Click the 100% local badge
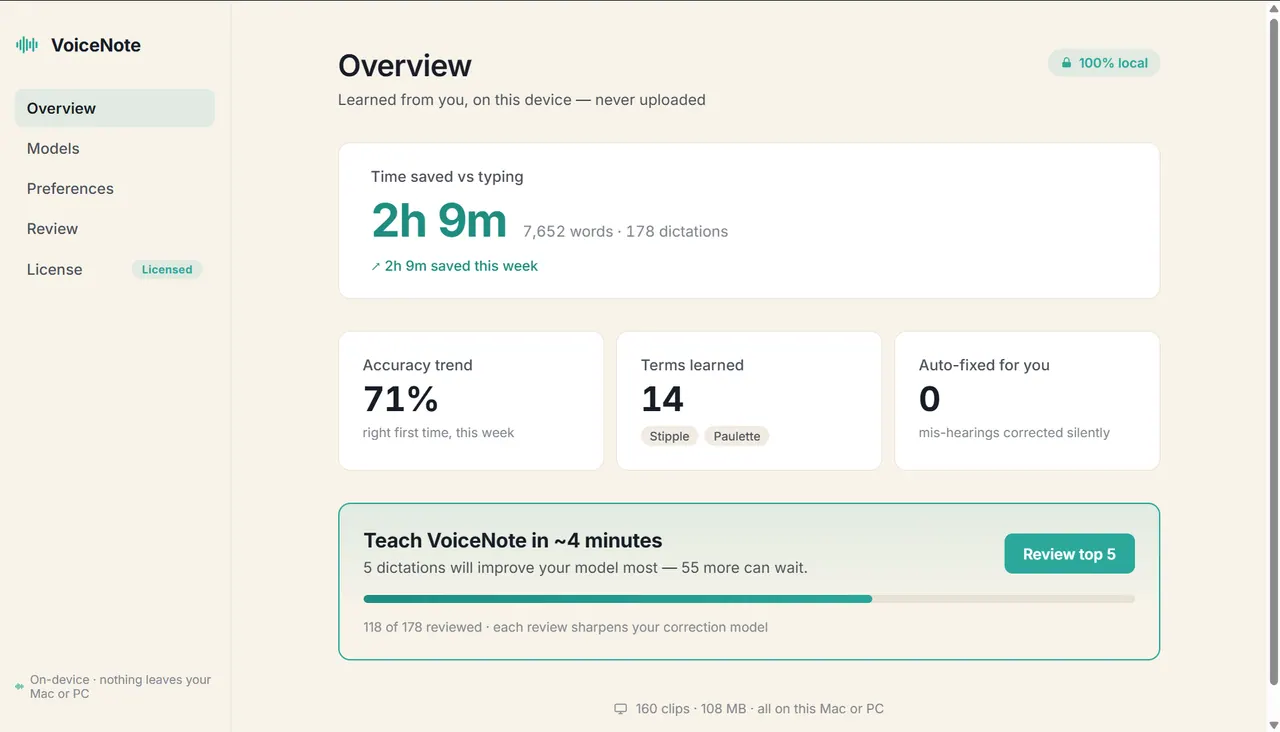 click(x=1103, y=63)
